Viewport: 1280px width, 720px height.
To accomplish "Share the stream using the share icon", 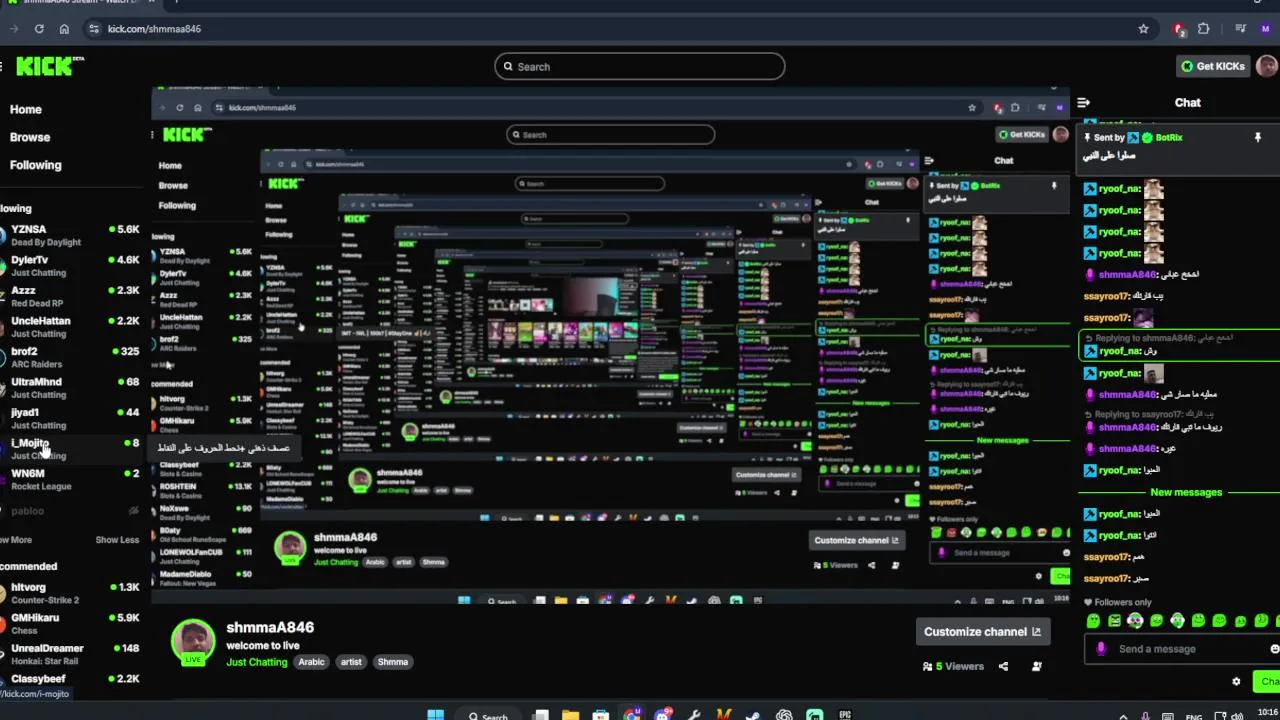I will coord(1003,666).
